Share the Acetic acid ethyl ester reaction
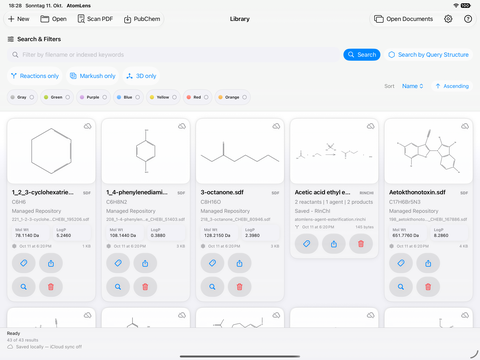This screenshot has height=360, width=480. pyautogui.click(x=334, y=244)
